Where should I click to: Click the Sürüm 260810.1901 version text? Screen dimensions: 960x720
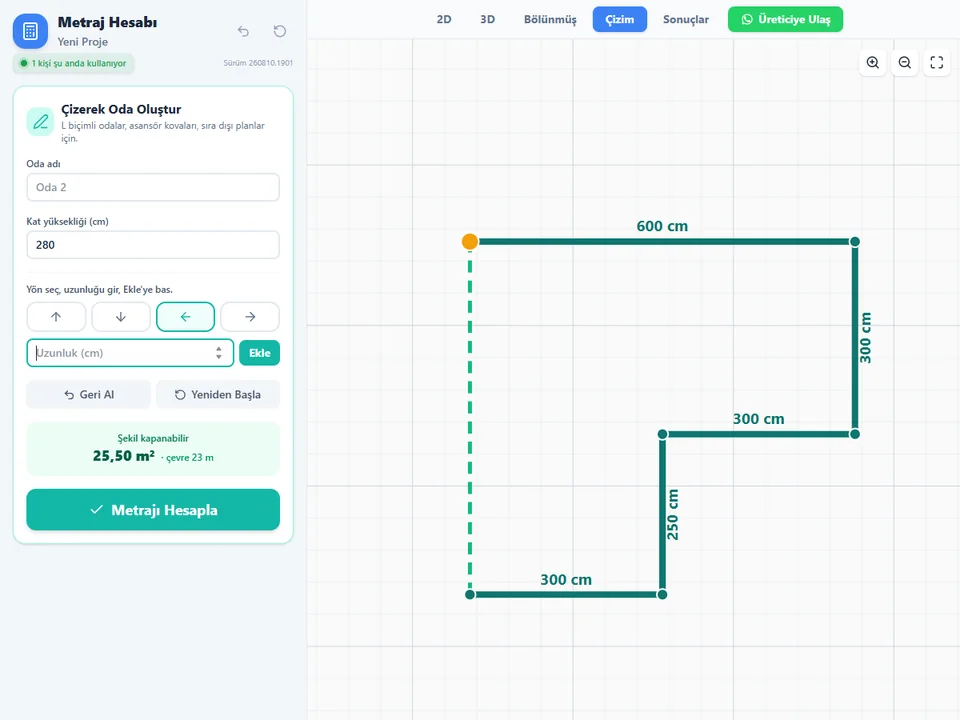[258, 63]
